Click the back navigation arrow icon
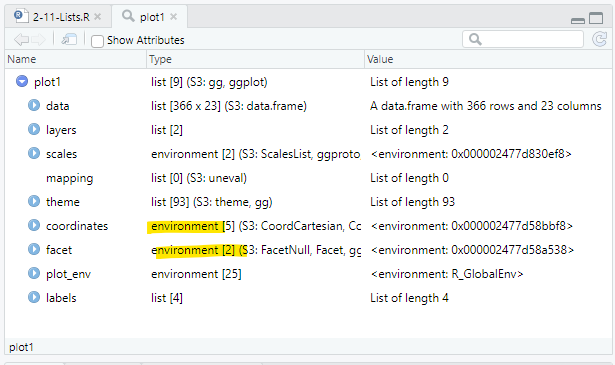This screenshot has width=615, height=365. coord(21,40)
